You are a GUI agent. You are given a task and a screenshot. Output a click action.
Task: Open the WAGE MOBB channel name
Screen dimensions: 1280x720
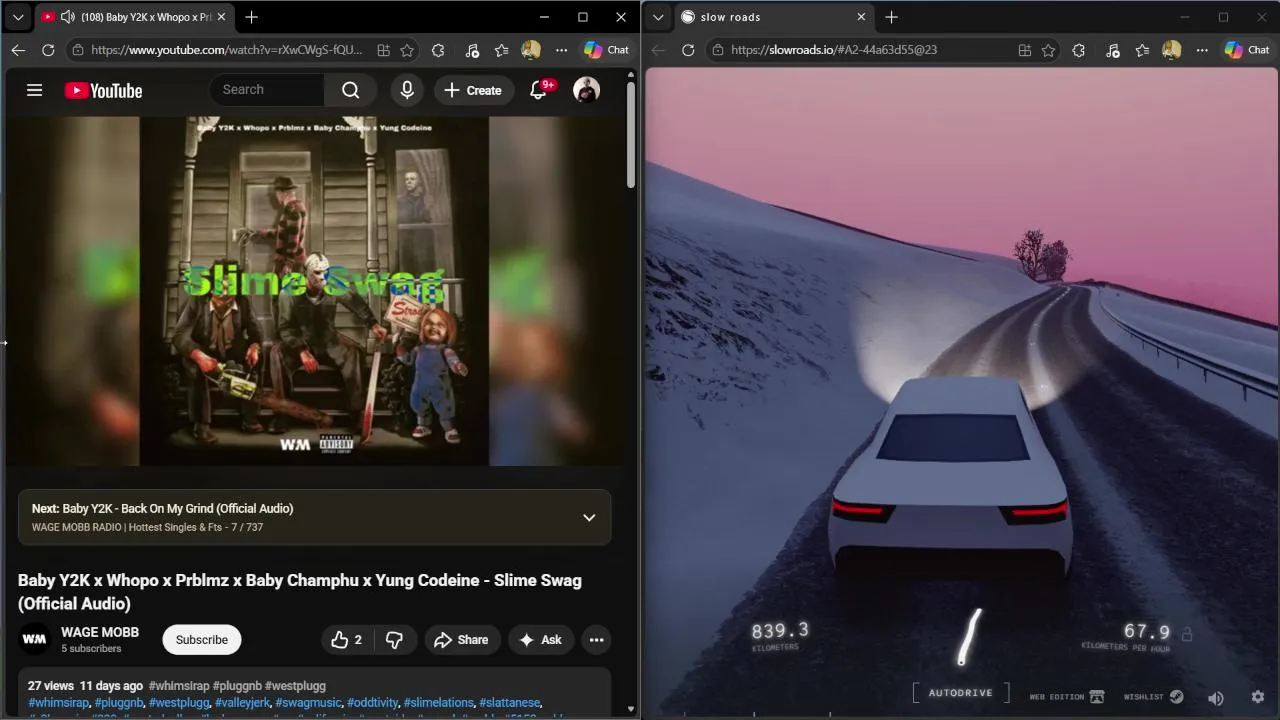click(100, 632)
